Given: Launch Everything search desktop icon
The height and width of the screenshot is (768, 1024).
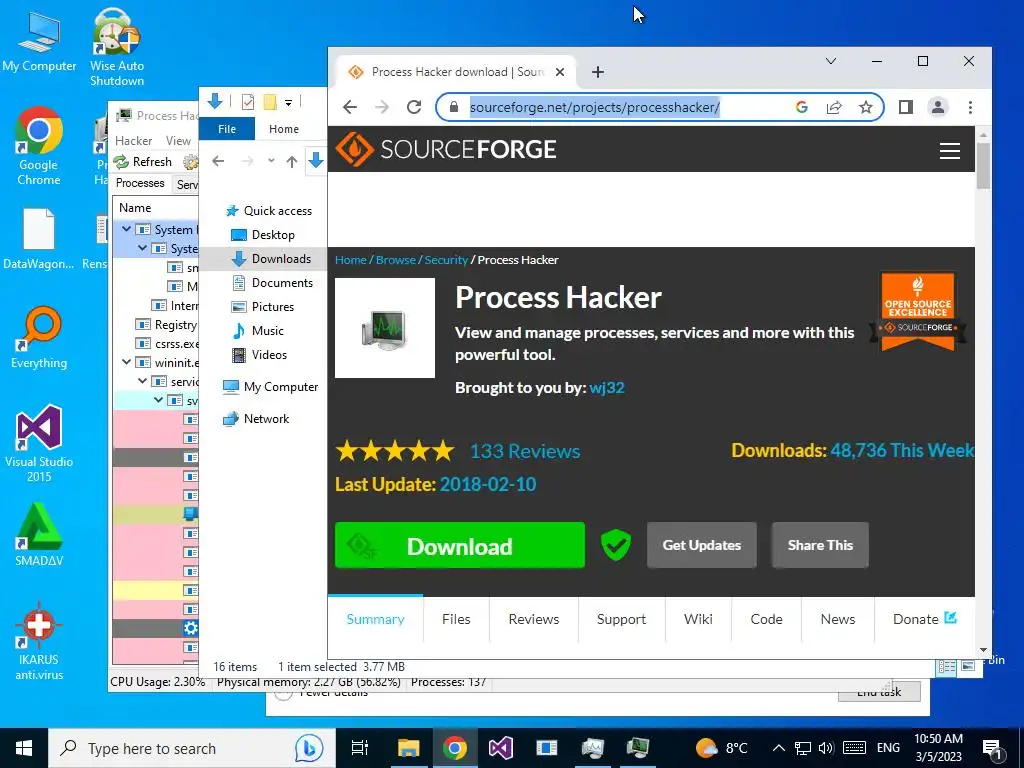Looking at the screenshot, I should point(39,338).
